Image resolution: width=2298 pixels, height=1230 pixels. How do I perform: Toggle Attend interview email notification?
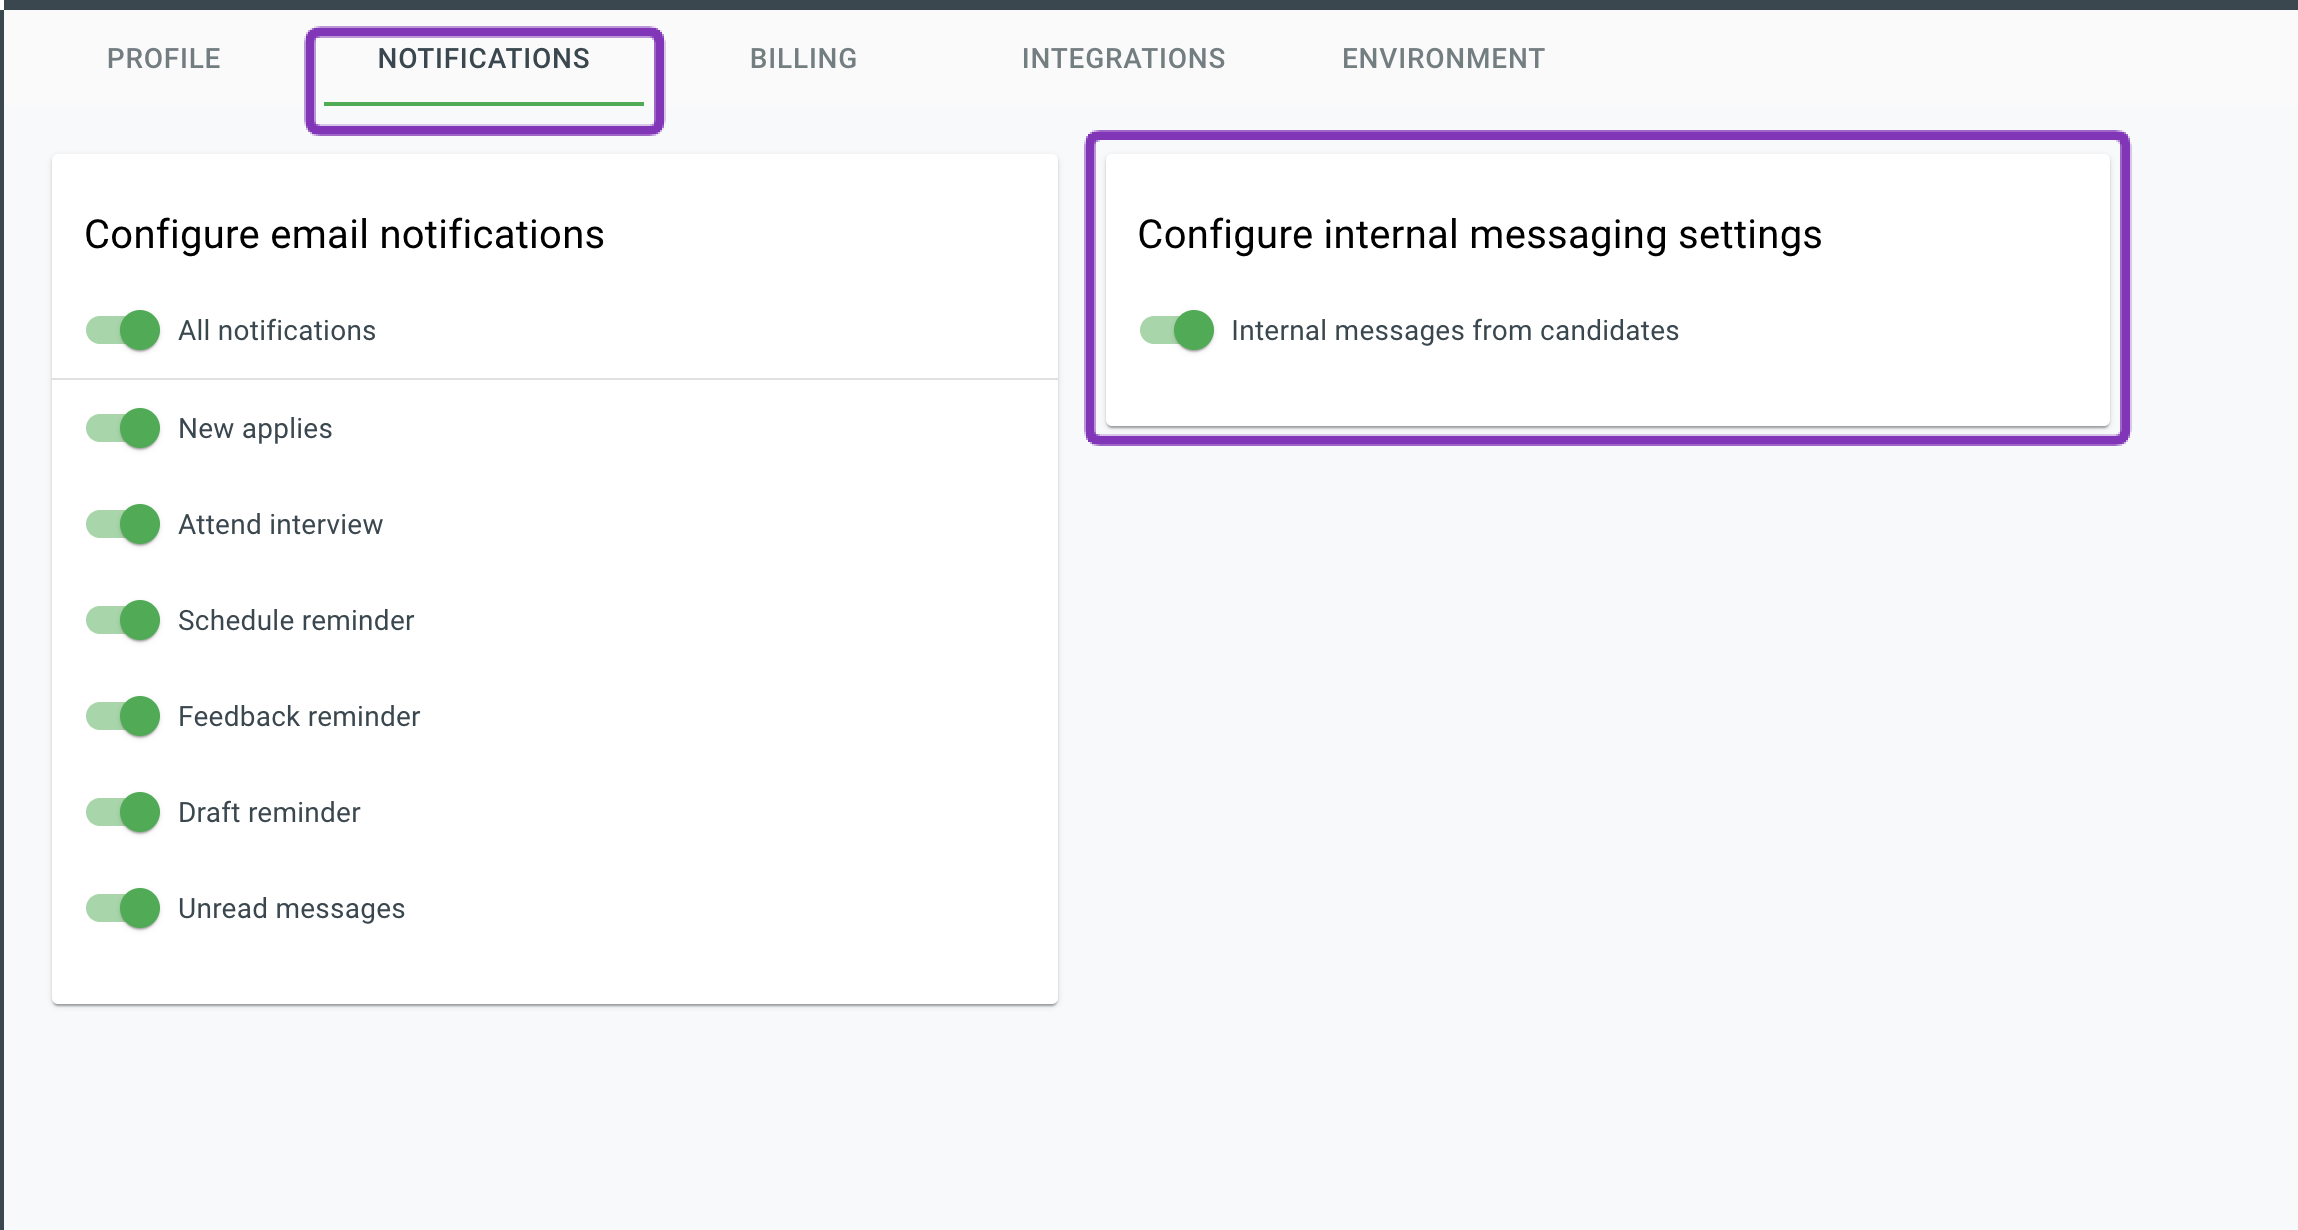coord(124,524)
